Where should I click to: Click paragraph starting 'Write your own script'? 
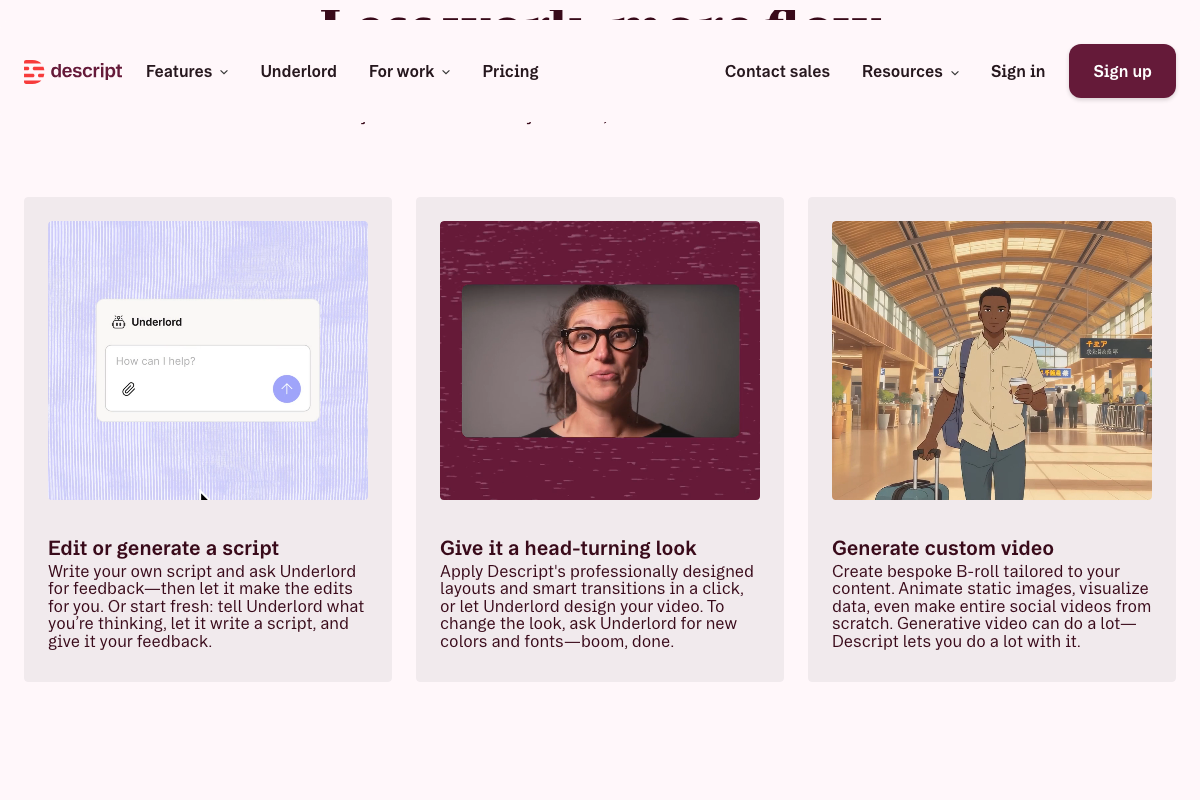(206, 606)
